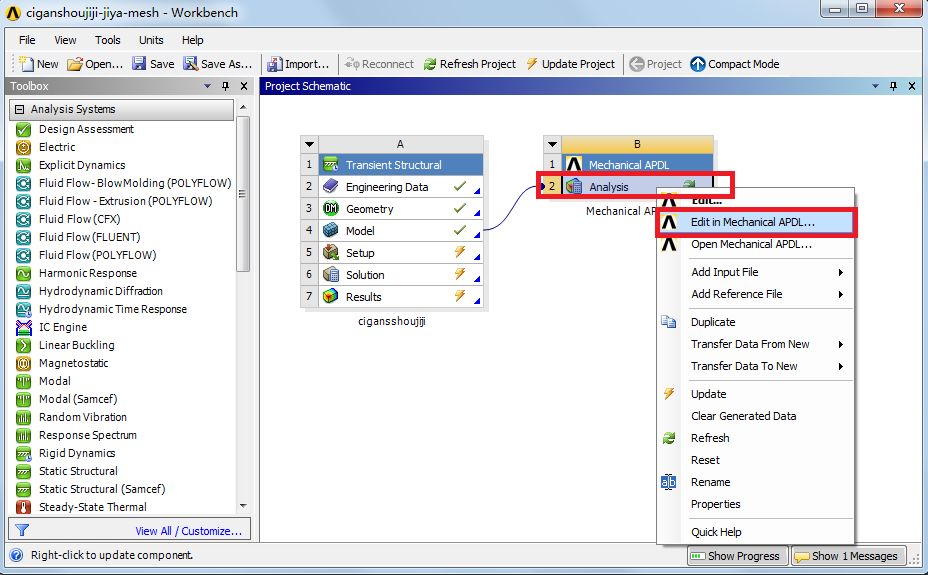Close the Toolbox panel
Viewport: 928px width, 575px height.
coord(244,86)
